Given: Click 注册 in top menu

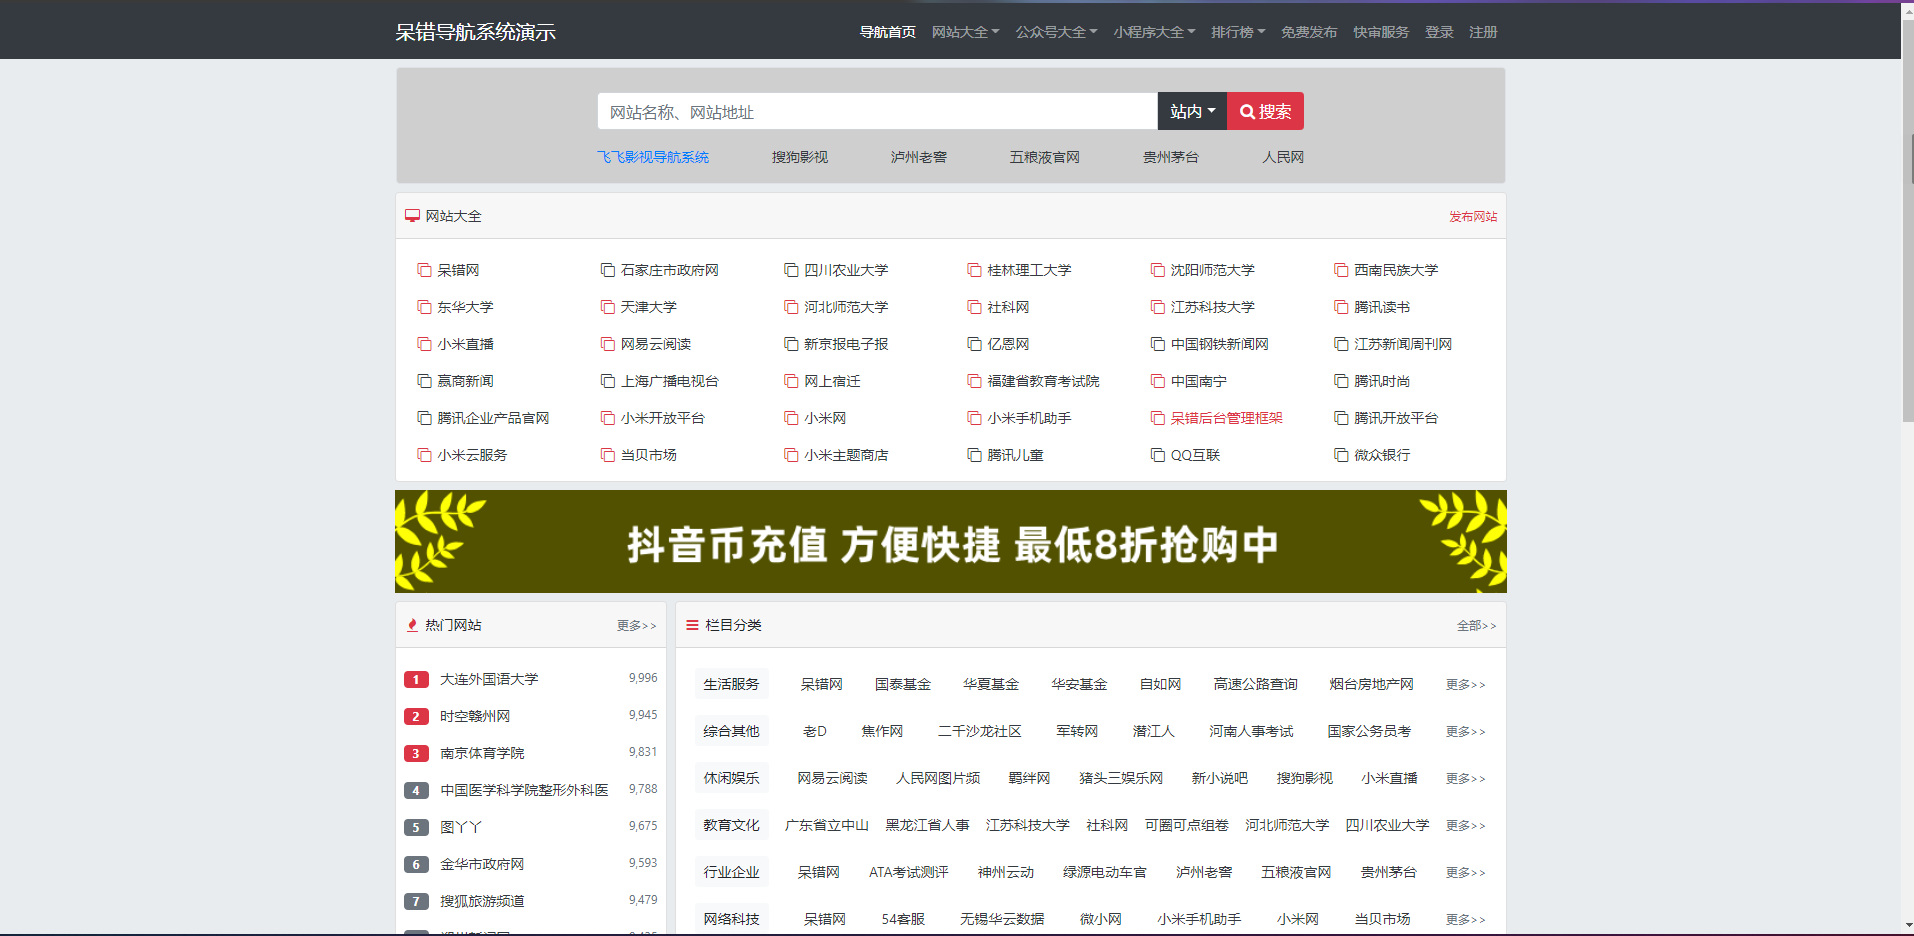Looking at the screenshot, I should (1483, 32).
